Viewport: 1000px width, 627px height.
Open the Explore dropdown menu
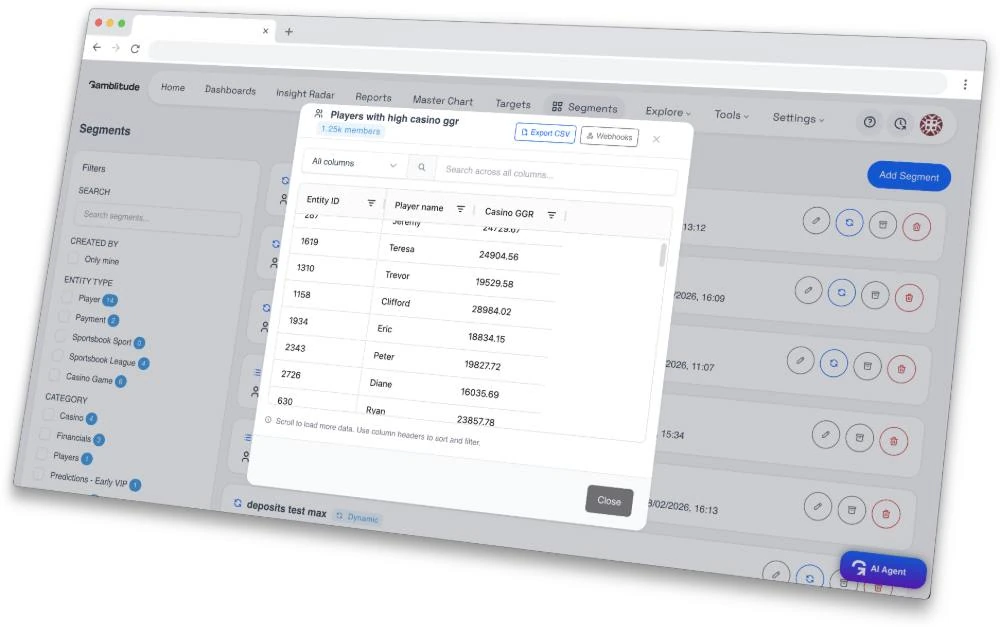tap(668, 112)
